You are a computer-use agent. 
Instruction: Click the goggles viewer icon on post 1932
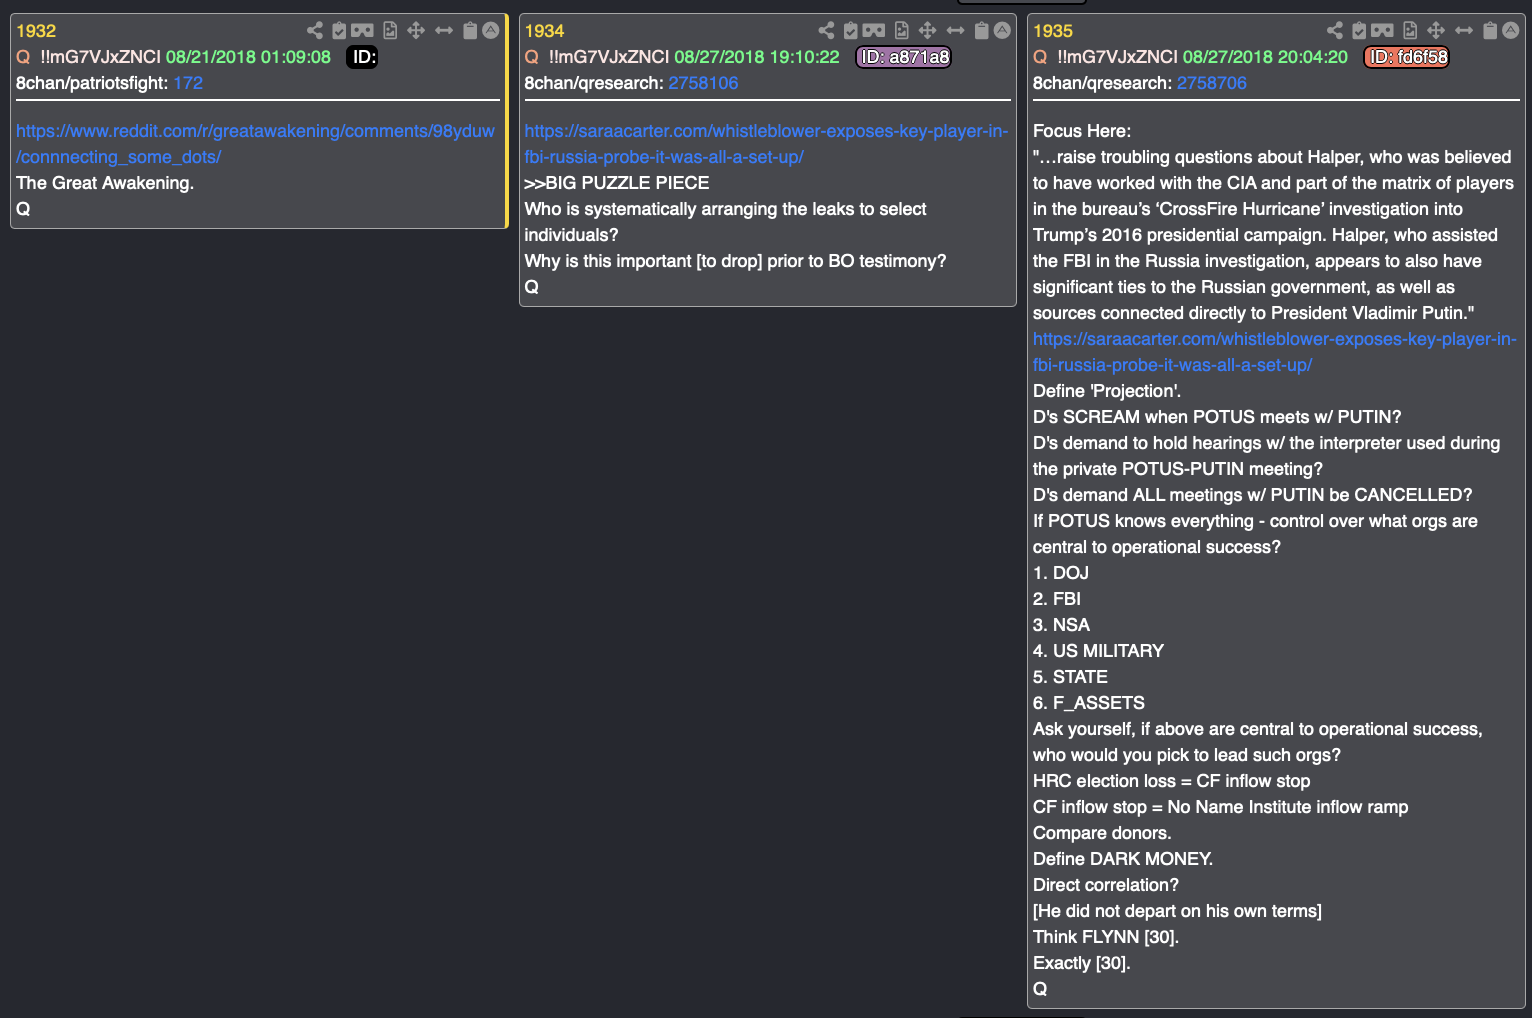[x=362, y=31]
